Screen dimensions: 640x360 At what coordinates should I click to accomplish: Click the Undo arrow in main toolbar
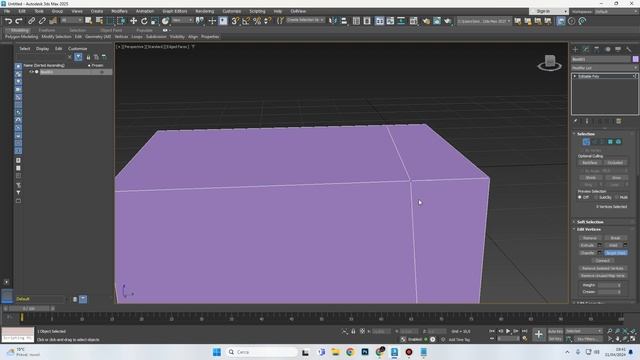[8, 21]
